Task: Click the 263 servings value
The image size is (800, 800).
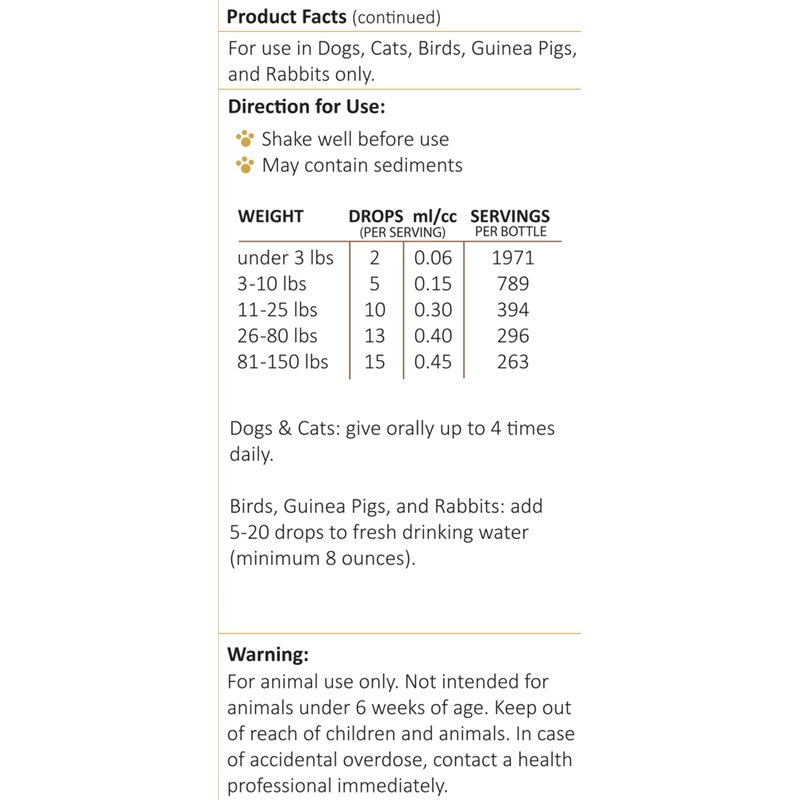Action: pos(513,362)
